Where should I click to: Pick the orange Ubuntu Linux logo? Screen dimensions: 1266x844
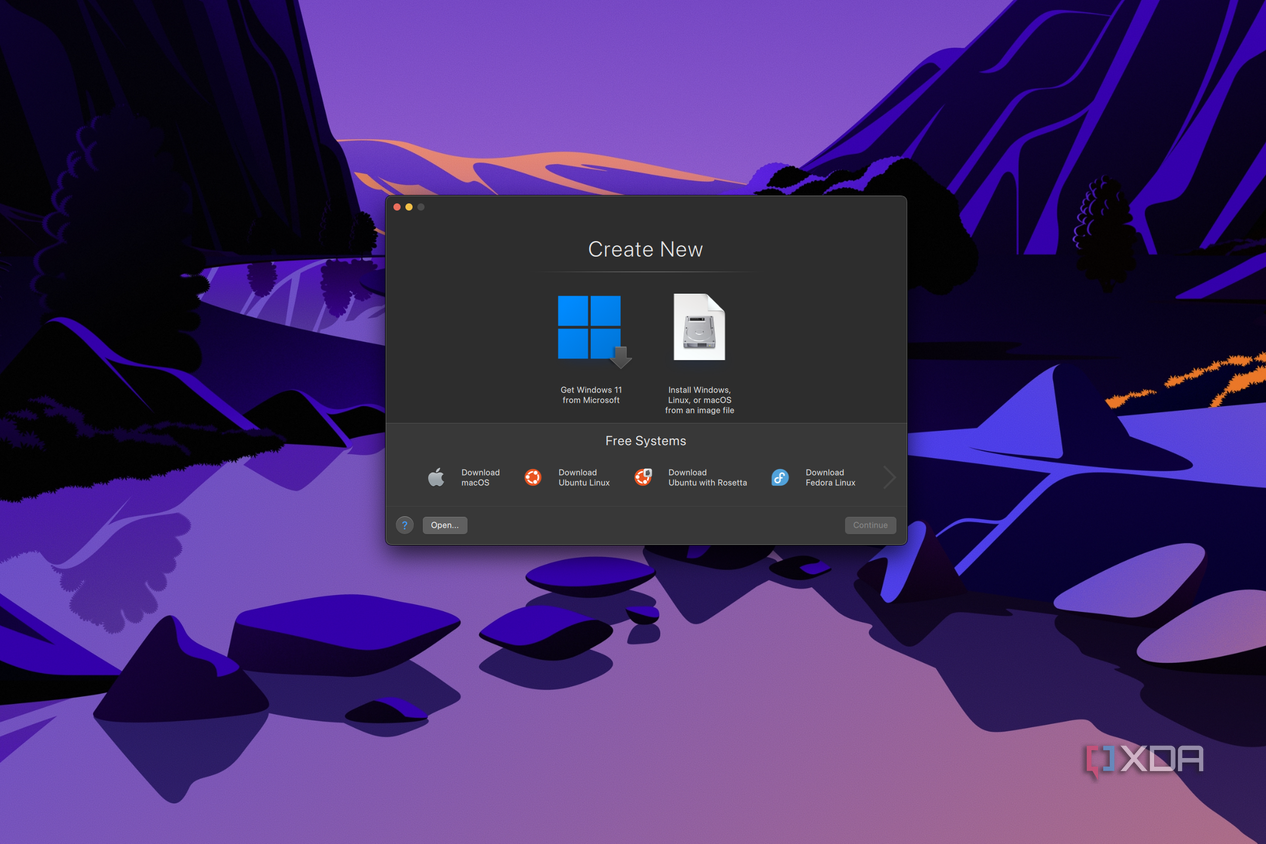tap(533, 478)
